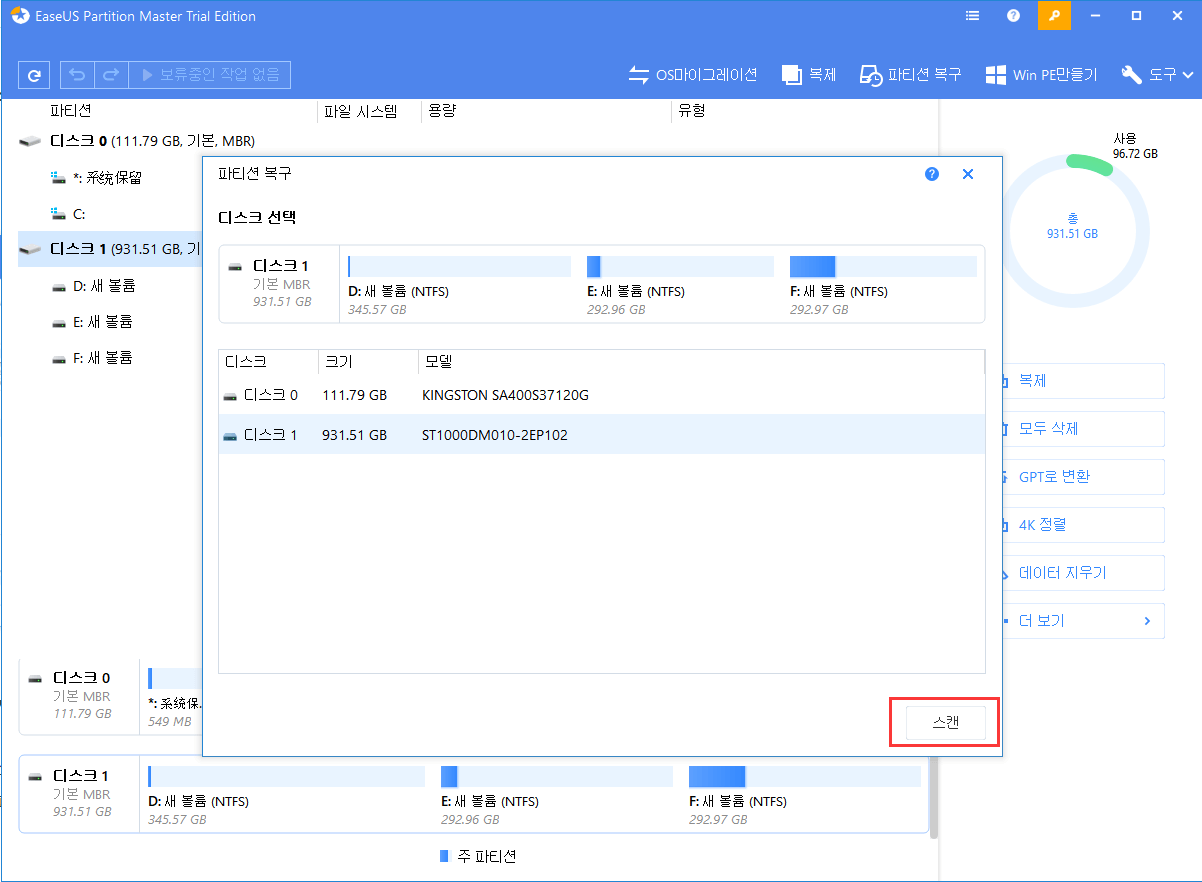Select E: 새 볼륨 in partition tree

93,321
